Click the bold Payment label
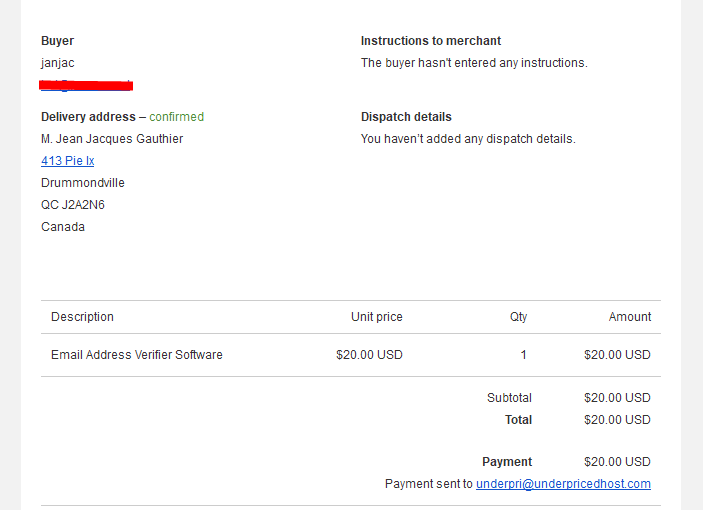The image size is (703, 510). click(507, 462)
